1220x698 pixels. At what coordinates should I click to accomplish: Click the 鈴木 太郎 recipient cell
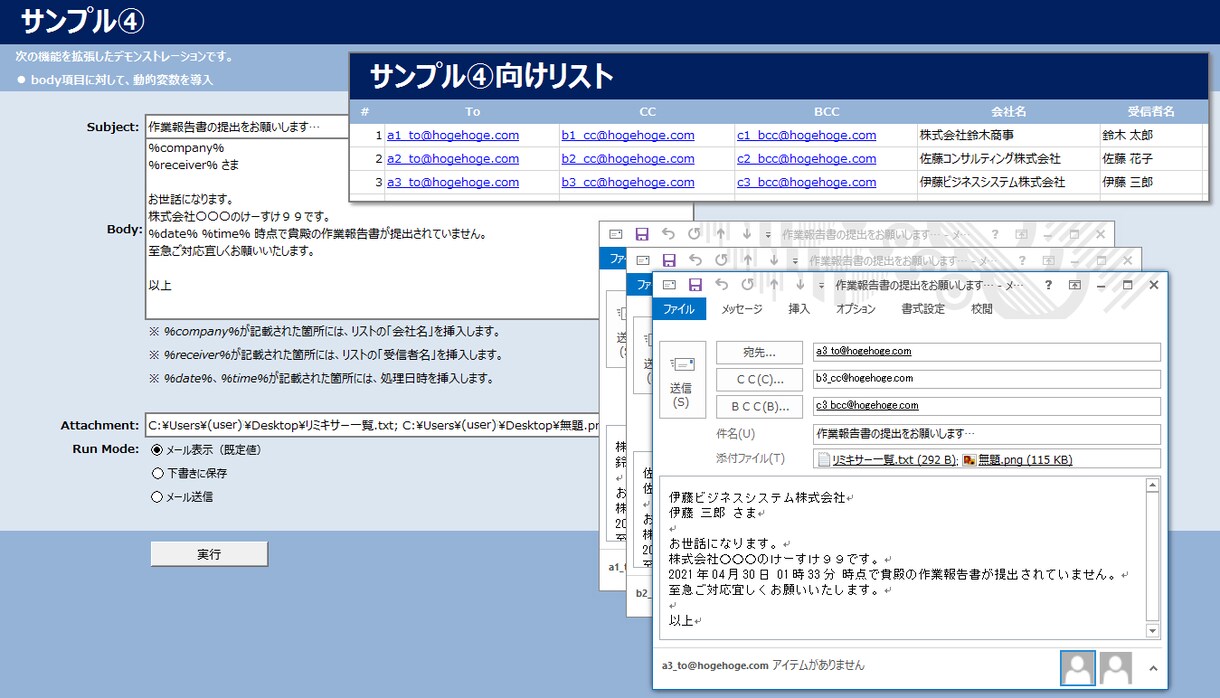point(1150,135)
